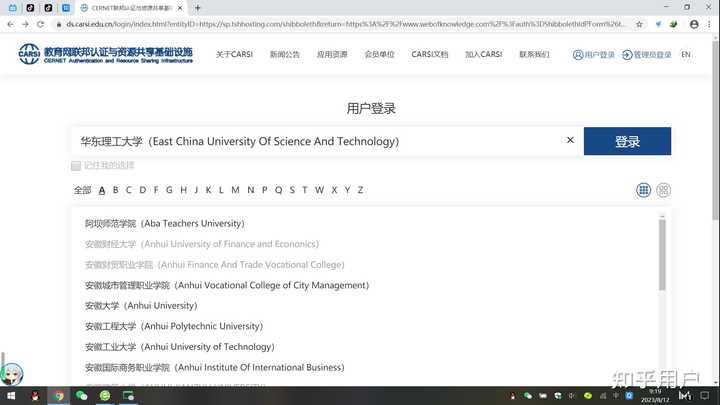The width and height of the screenshot is (720, 405).
Task: Open the notification center icon in the taskbar
Action: [705, 395]
